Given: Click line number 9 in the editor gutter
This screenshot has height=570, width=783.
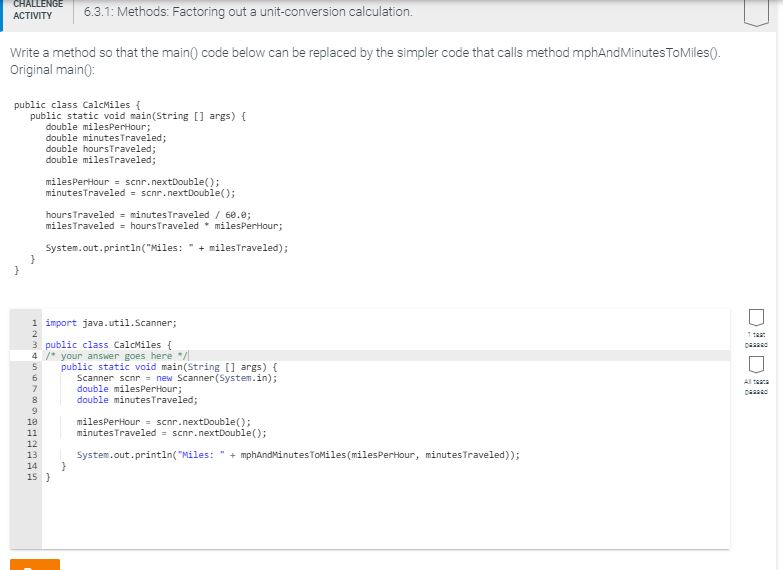Looking at the screenshot, I should point(34,411).
